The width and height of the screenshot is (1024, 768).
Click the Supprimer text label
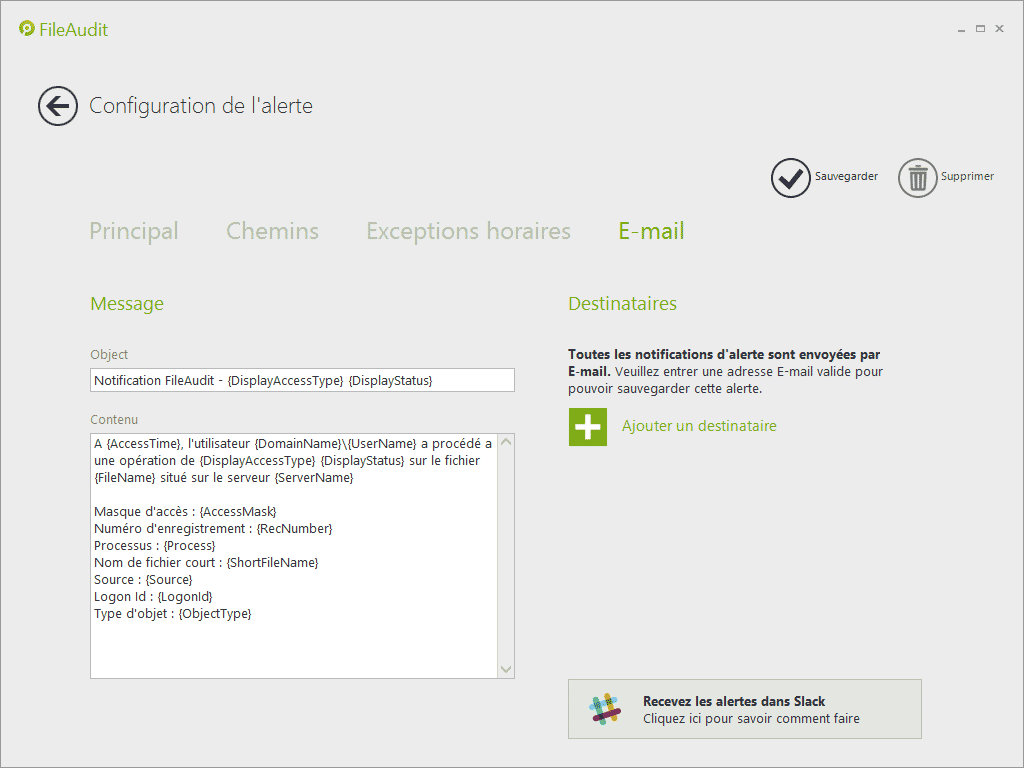click(967, 177)
